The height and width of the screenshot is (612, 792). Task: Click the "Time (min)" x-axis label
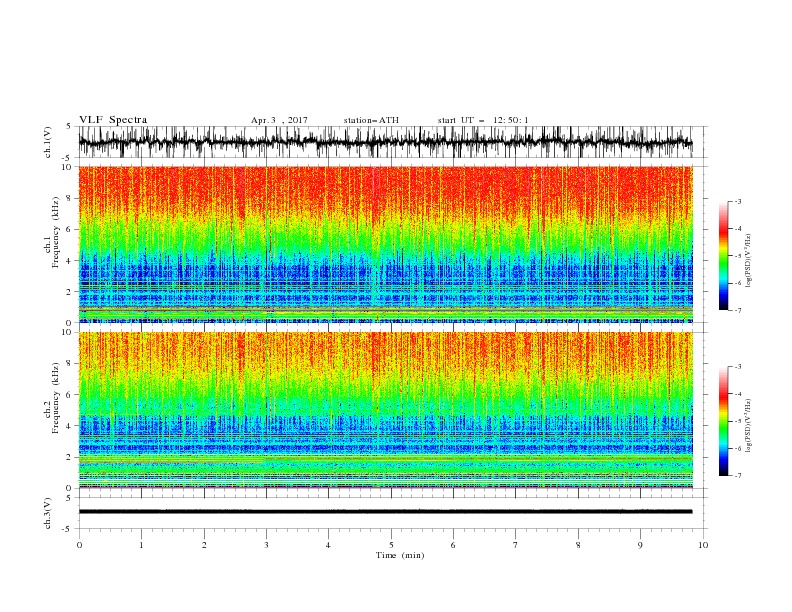(400, 555)
